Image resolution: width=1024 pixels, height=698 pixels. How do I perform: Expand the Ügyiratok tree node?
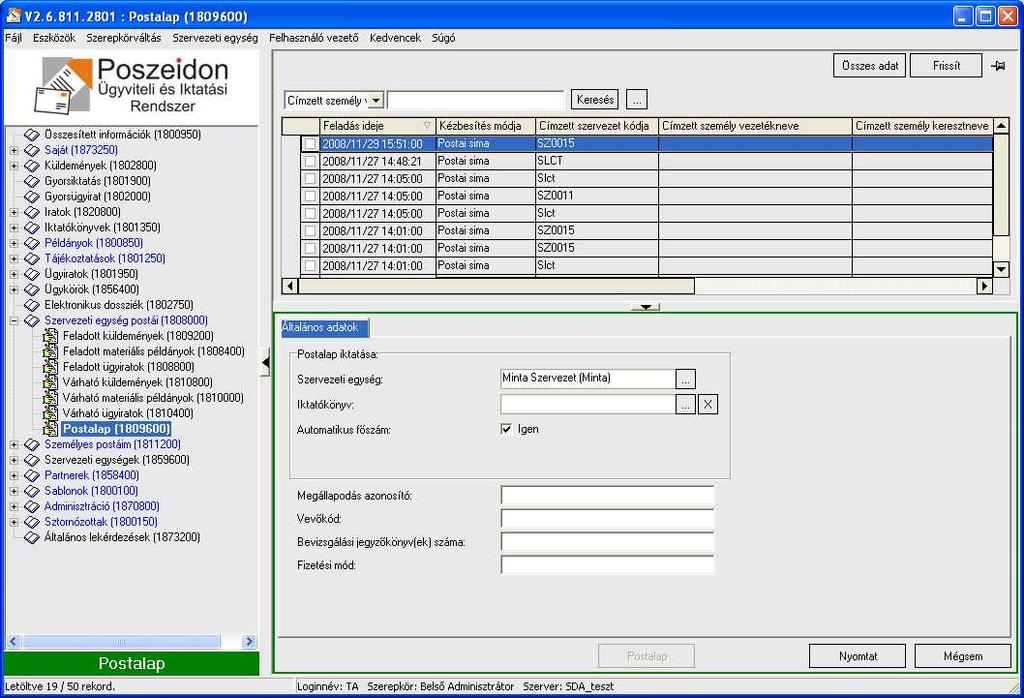[14, 274]
